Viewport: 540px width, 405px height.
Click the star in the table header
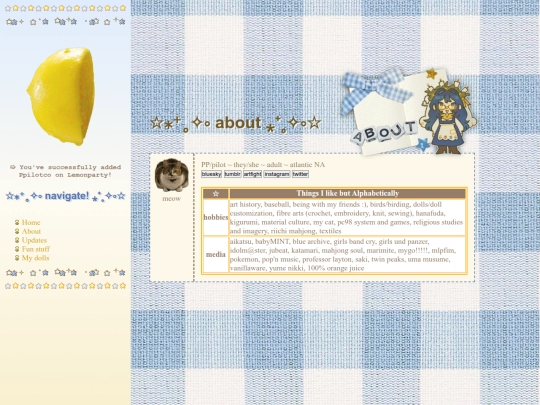point(216,194)
